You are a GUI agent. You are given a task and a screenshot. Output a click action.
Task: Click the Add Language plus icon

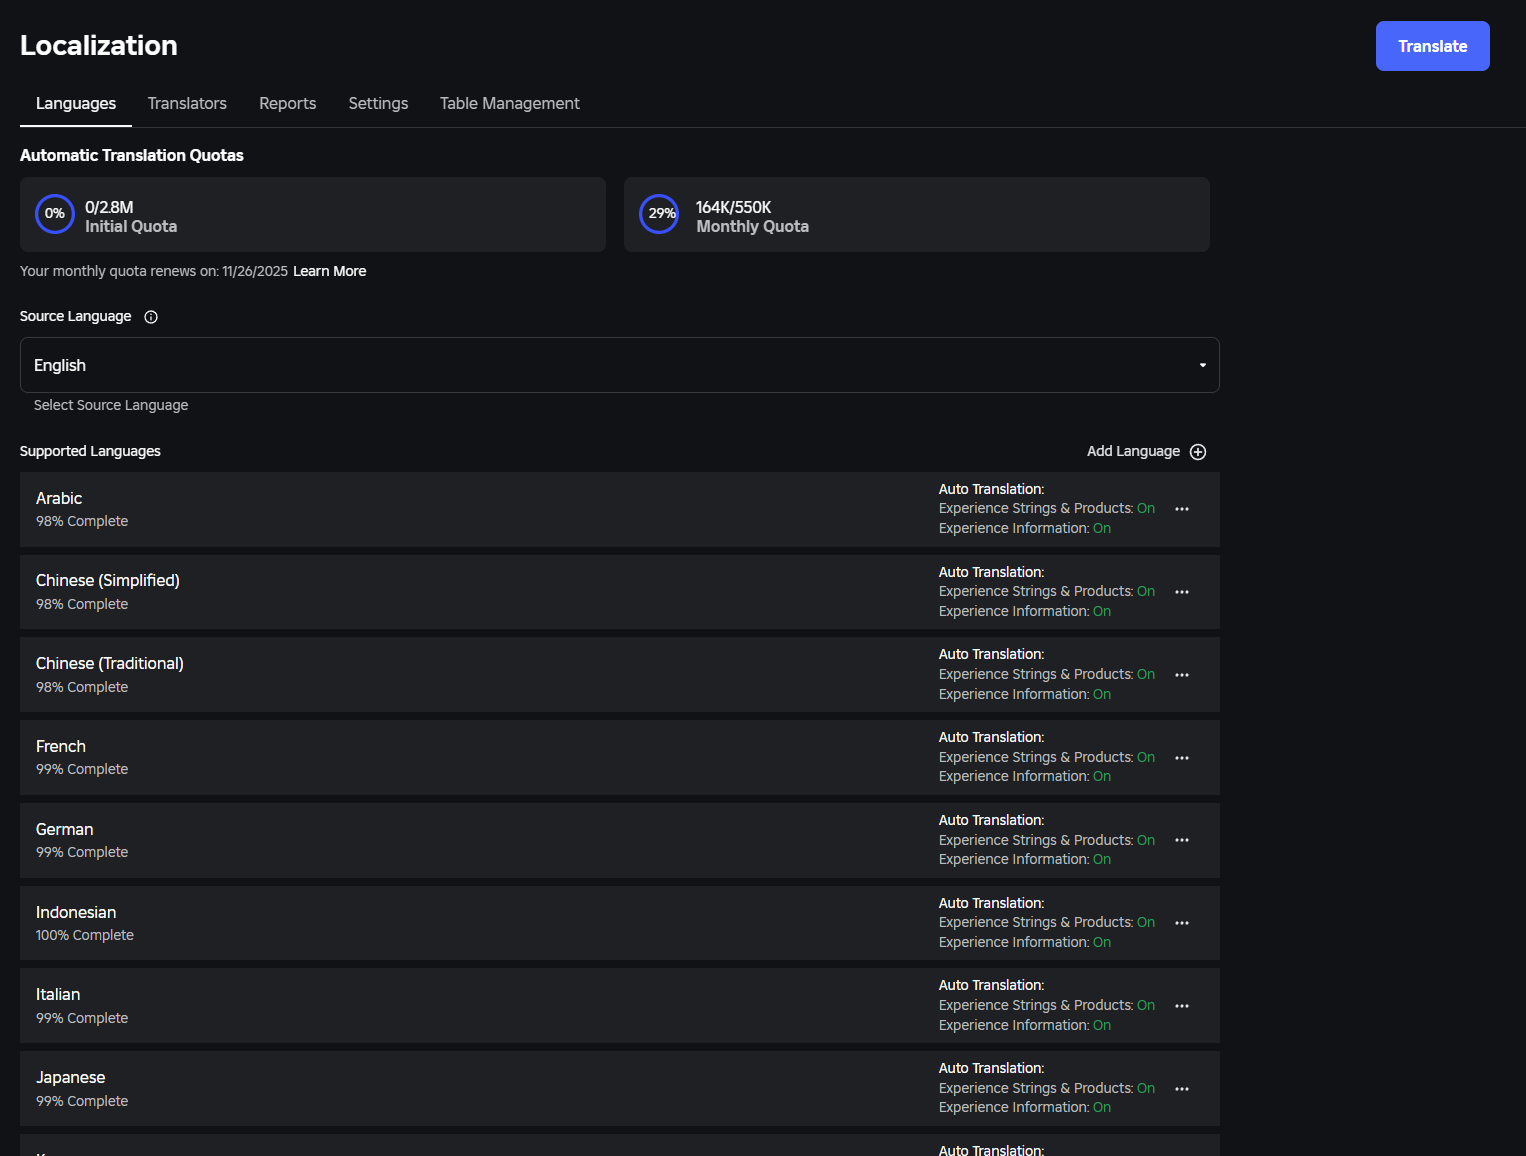pyautogui.click(x=1198, y=452)
